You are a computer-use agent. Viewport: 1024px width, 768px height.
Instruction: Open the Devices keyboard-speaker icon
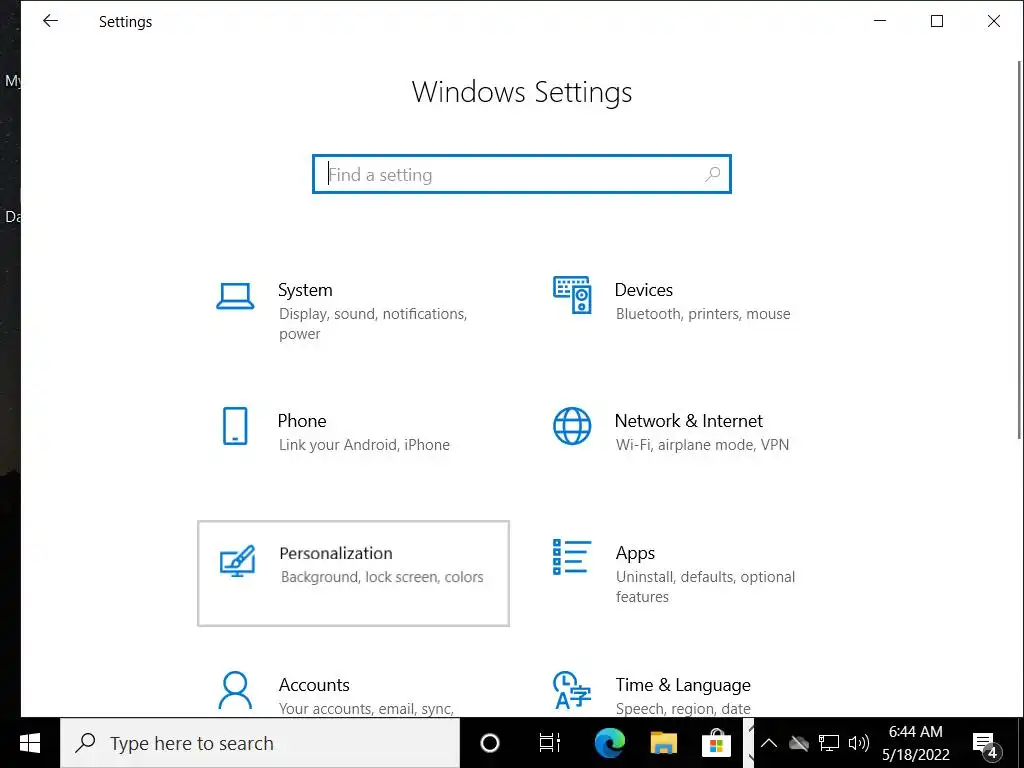point(572,295)
